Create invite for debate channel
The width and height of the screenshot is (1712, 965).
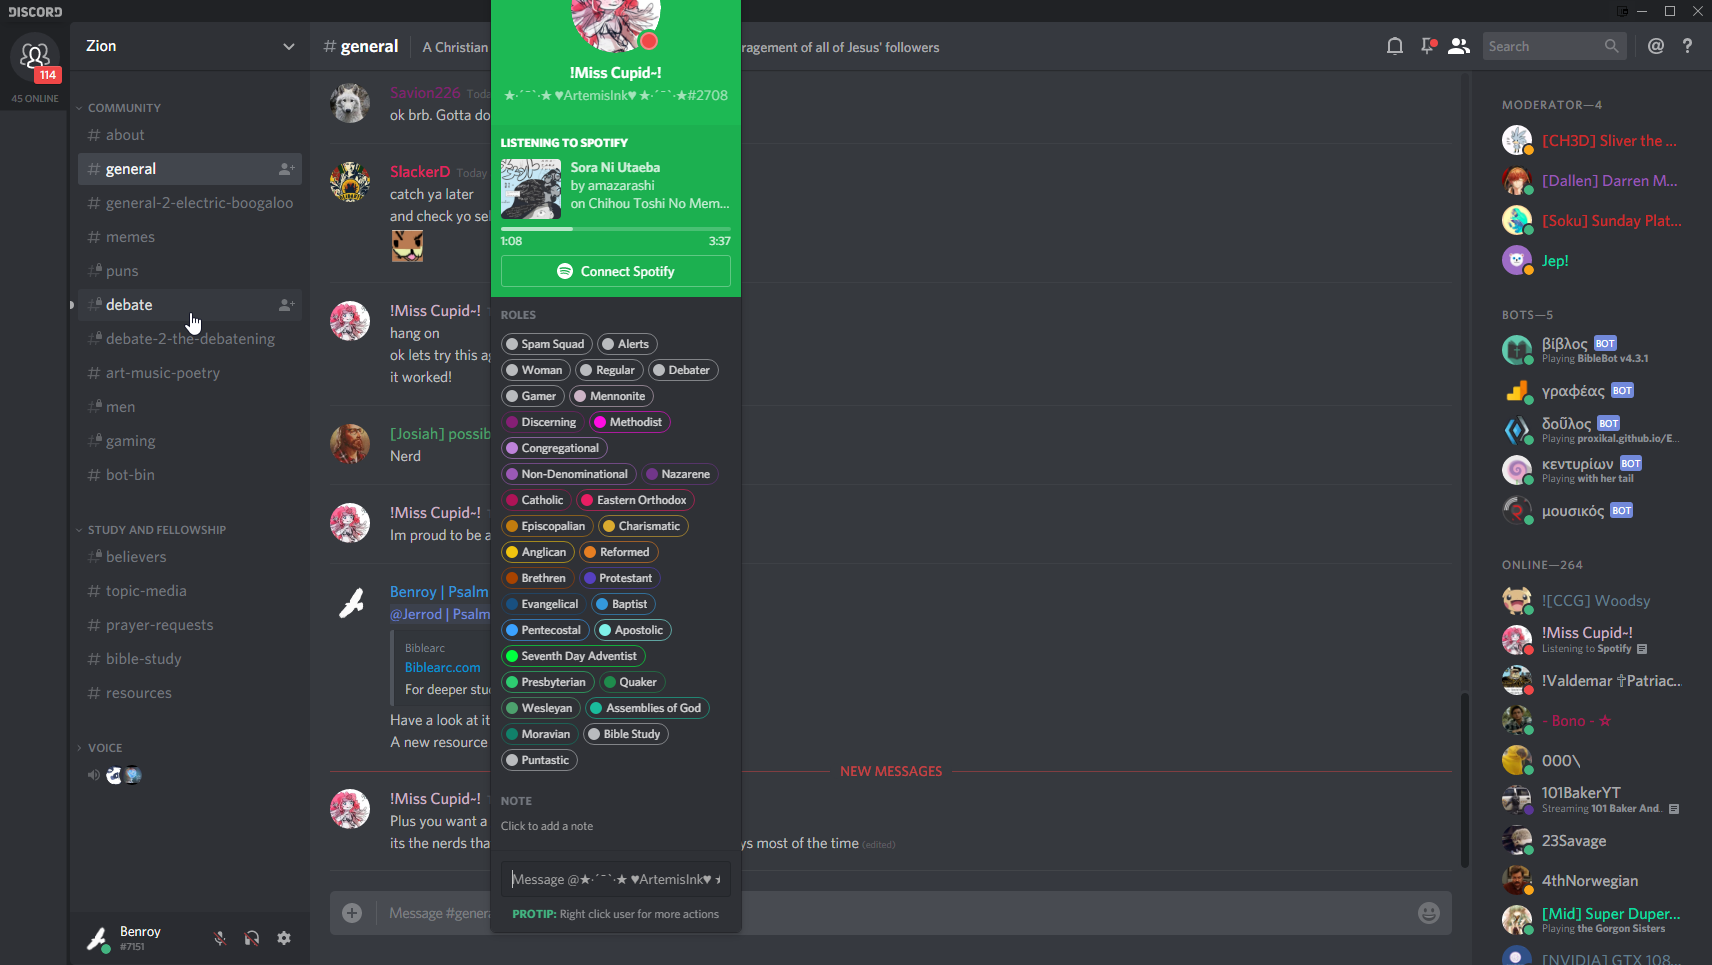[x=286, y=305]
